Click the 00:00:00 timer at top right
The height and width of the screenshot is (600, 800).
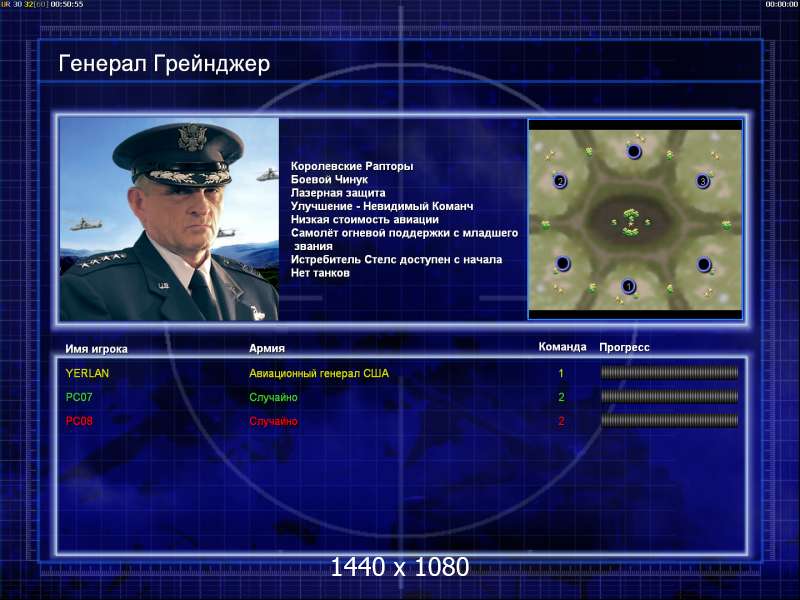782,4
